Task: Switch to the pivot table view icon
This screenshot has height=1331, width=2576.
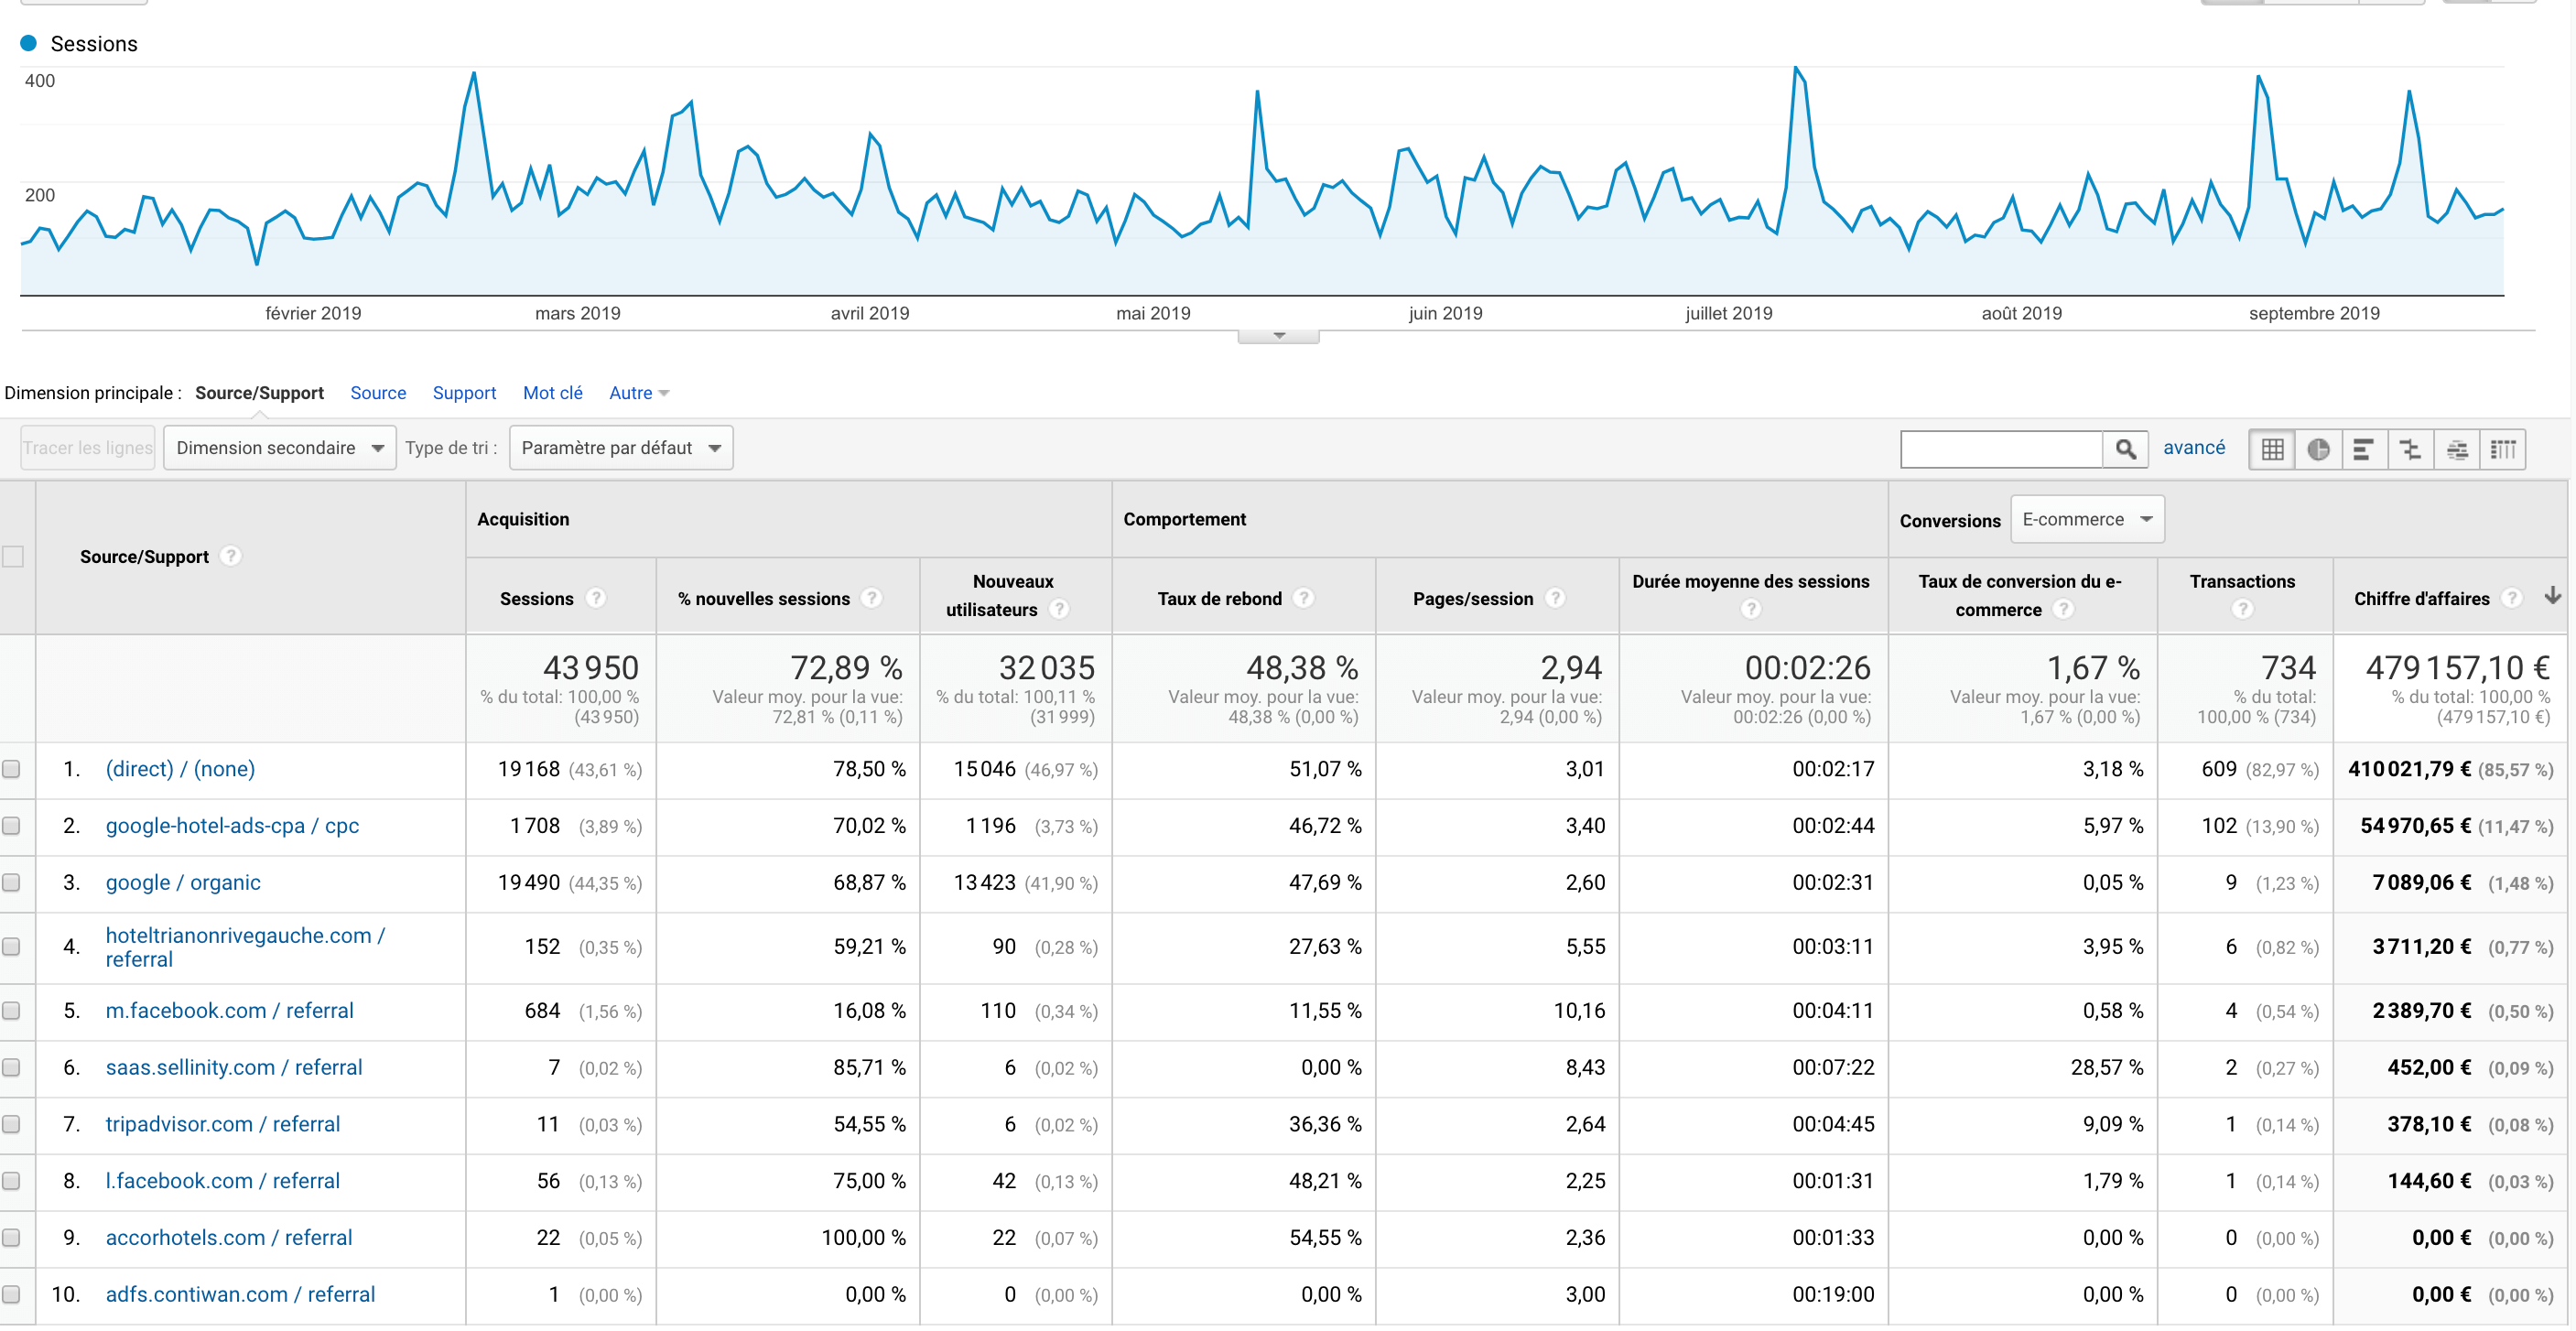Action: tap(2502, 449)
